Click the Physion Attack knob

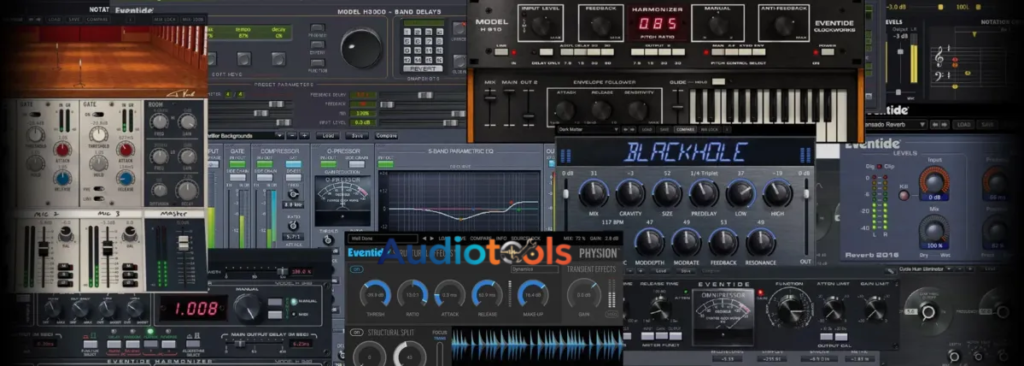click(x=450, y=295)
